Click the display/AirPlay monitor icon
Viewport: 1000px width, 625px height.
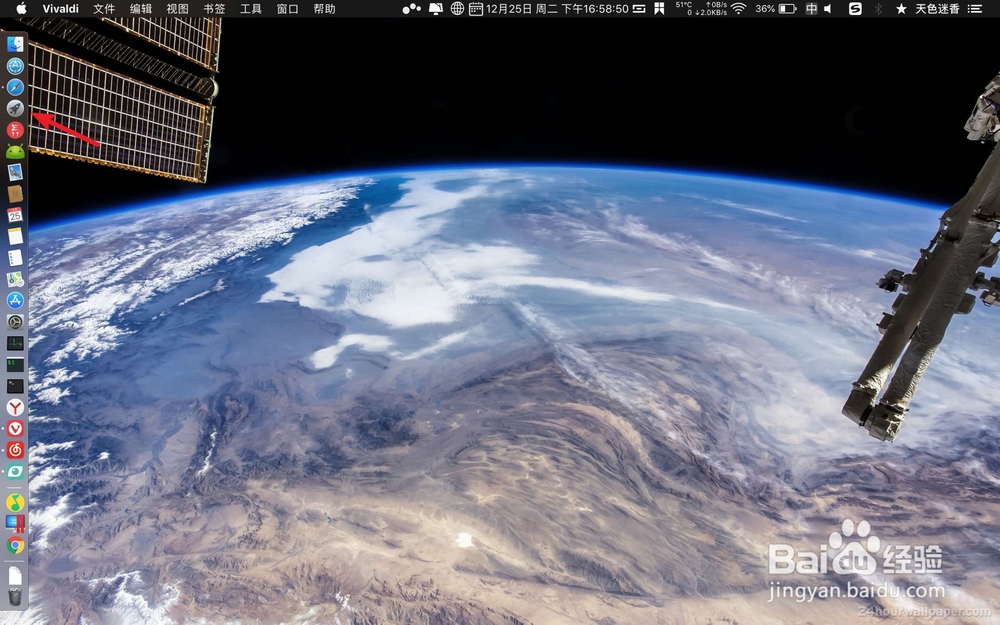click(436, 9)
